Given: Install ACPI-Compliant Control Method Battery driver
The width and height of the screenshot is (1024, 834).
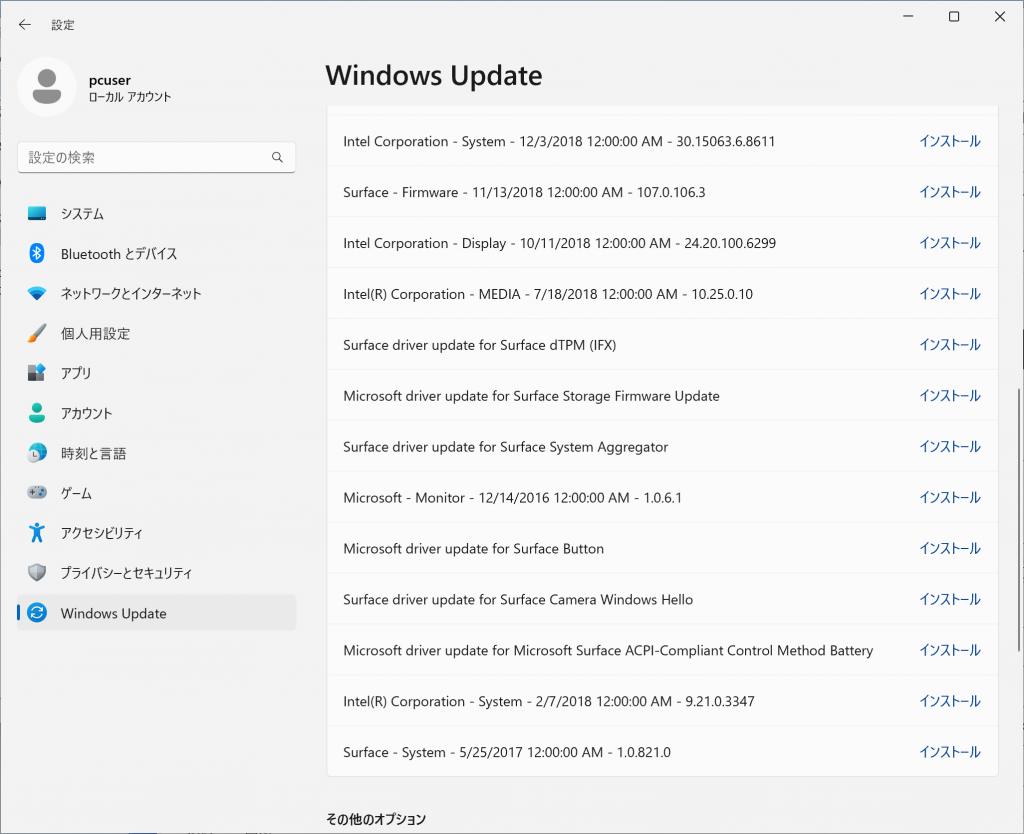Looking at the screenshot, I should click(x=950, y=650).
